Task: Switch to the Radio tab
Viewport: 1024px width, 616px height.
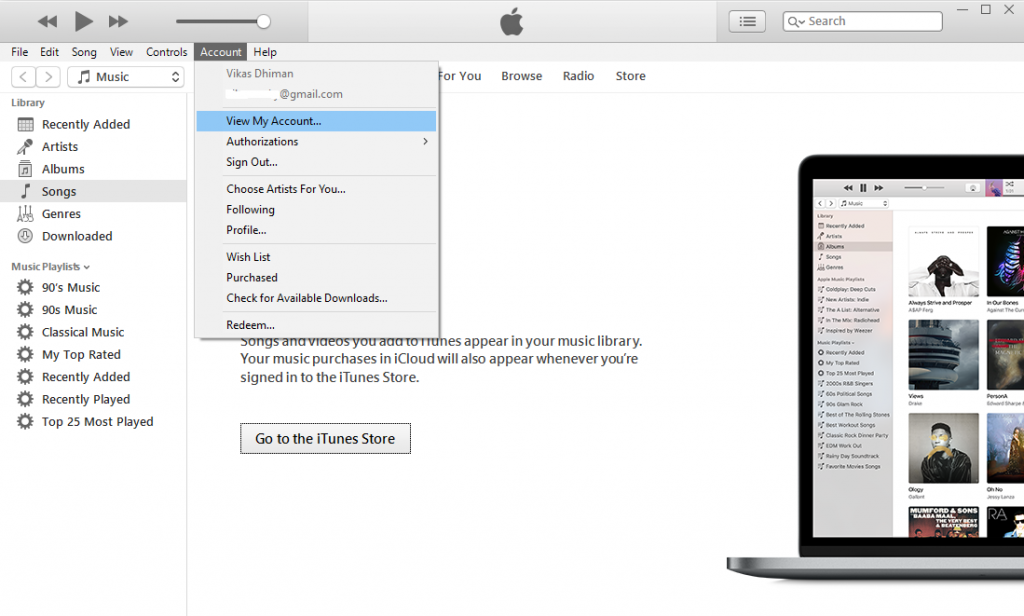Action: pyautogui.click(x=579, y=76)
